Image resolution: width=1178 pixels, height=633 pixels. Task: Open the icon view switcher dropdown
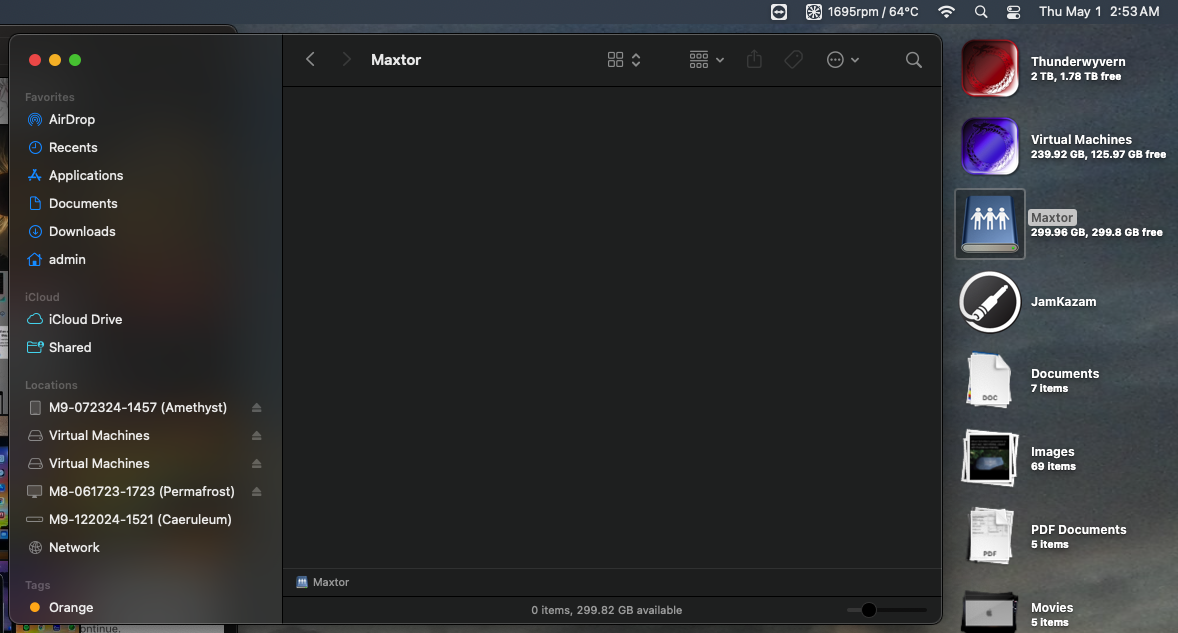click(x=624, y=60)
